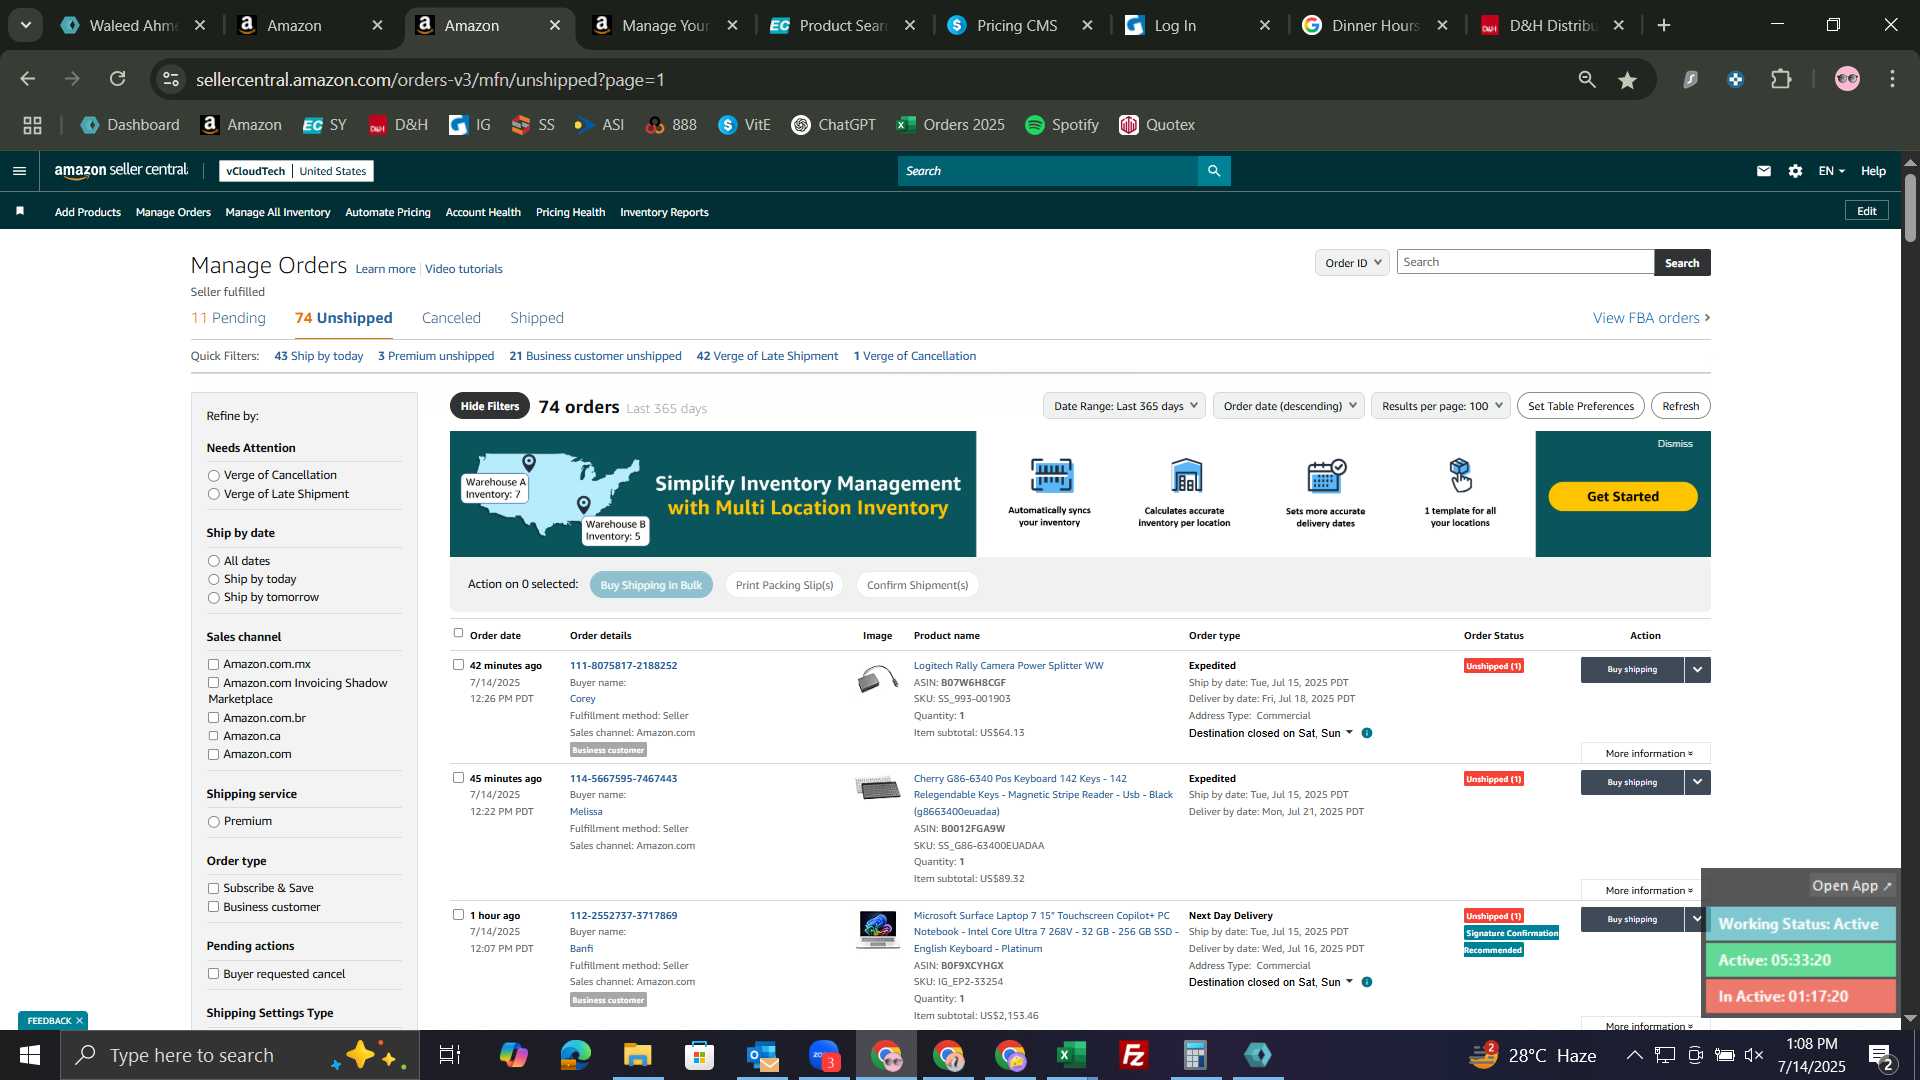This screenshot has width=1920, height=1080.
Task: Click the Hide Filters button
Action: tap(490, 406)
